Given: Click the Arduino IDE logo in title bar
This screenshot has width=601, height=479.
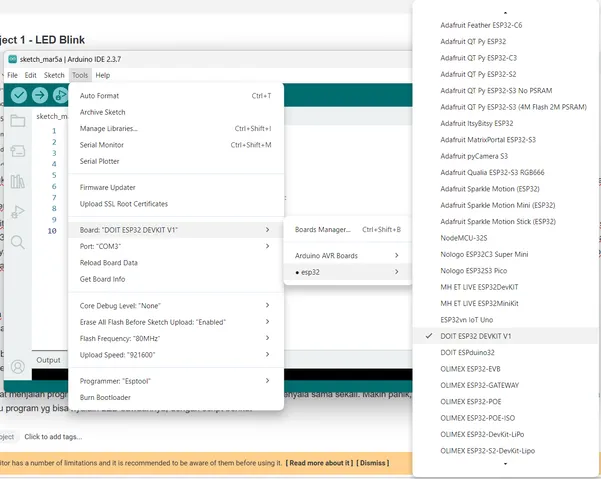Looking at the screenshot, I should point(13,59).
